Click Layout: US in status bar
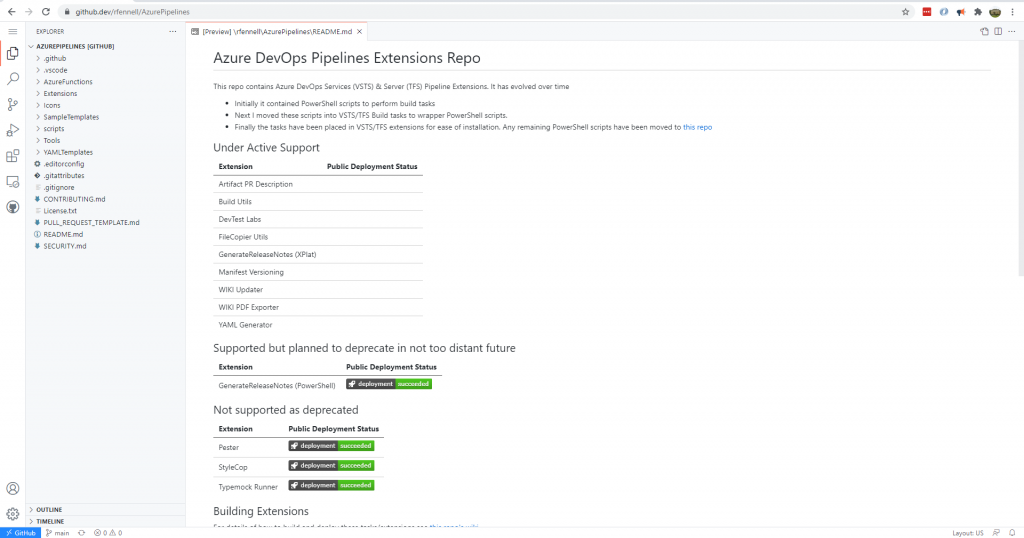 pos(967,533)
